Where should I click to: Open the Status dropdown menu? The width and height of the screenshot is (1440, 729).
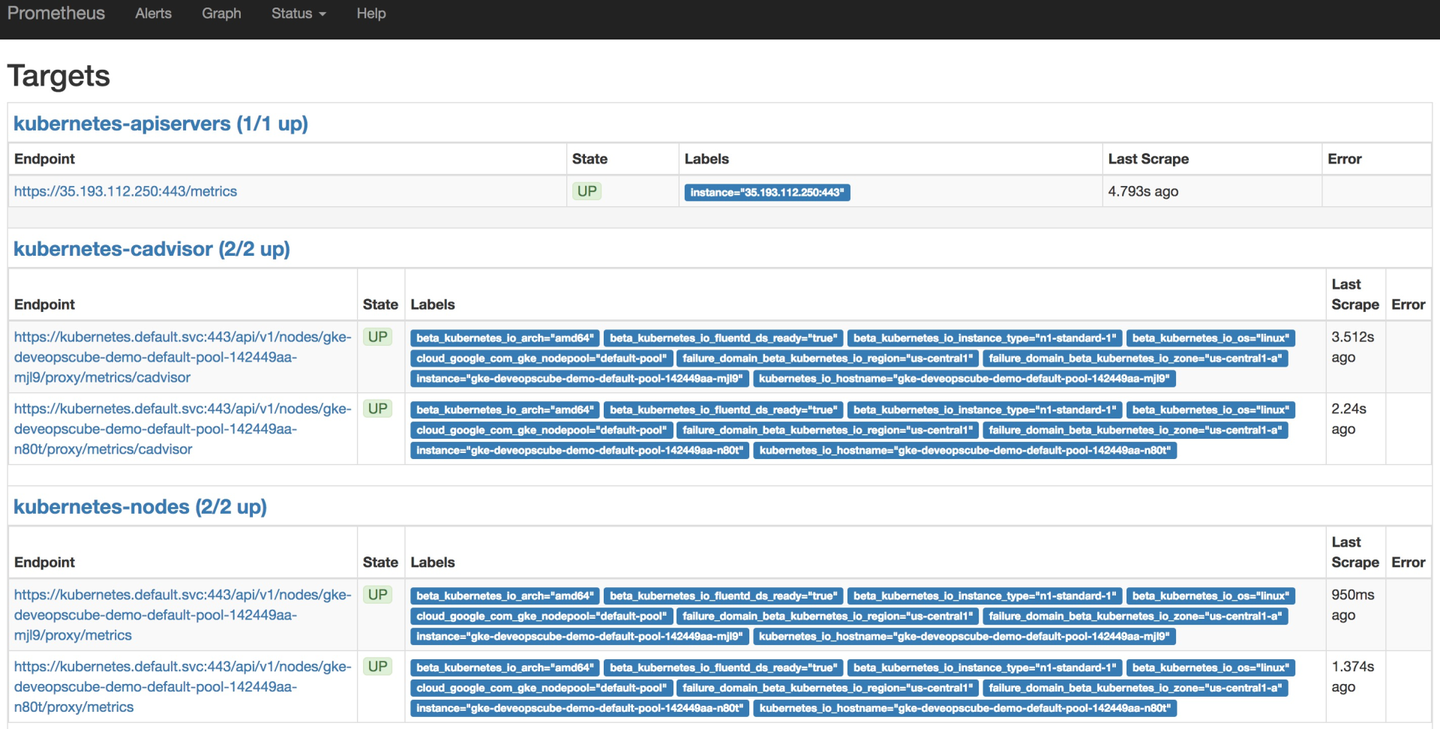[298, 14]
